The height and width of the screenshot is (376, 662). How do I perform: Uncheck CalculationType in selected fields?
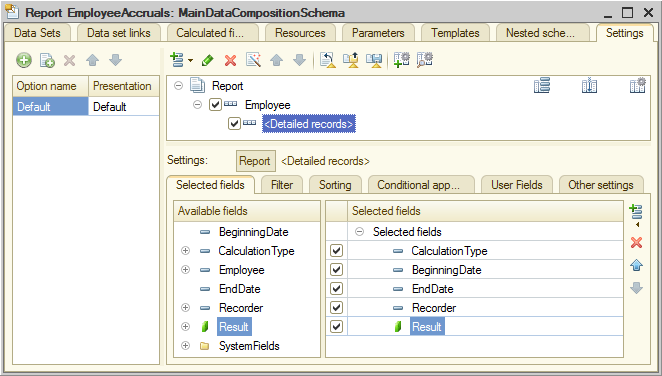336,251
